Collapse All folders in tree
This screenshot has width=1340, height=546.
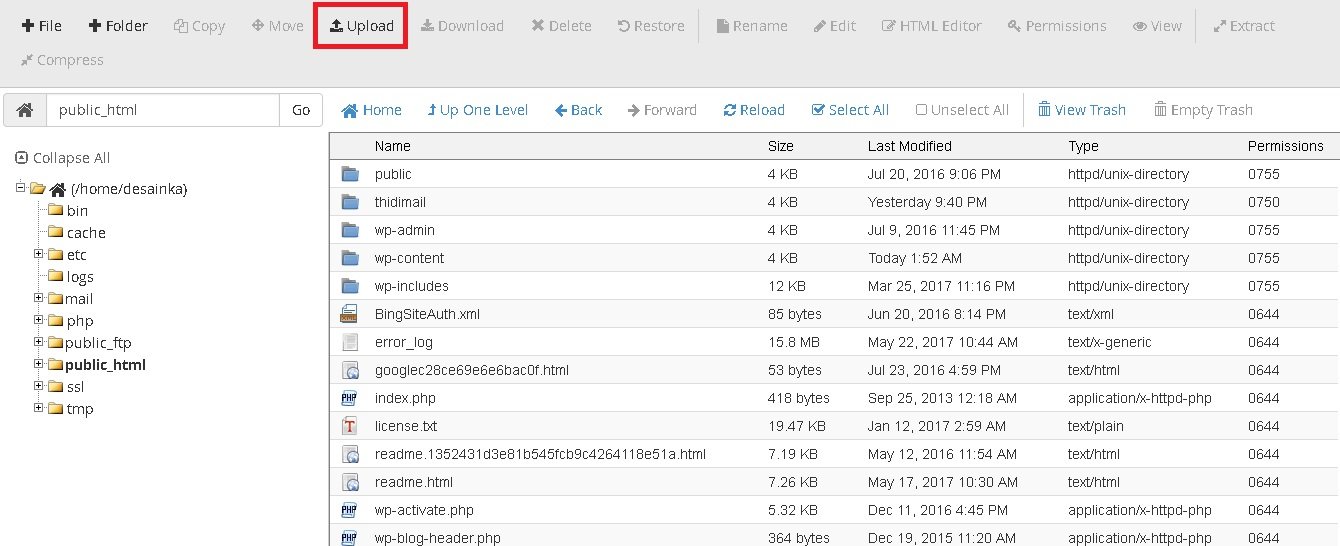click(x=63, y=158)
